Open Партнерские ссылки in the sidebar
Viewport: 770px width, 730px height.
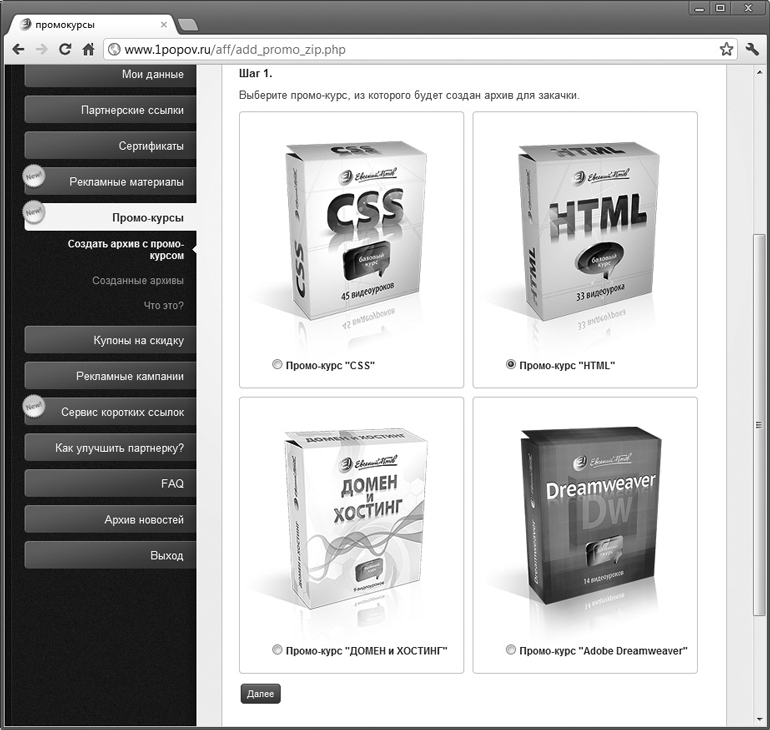[x=110, y=110]
